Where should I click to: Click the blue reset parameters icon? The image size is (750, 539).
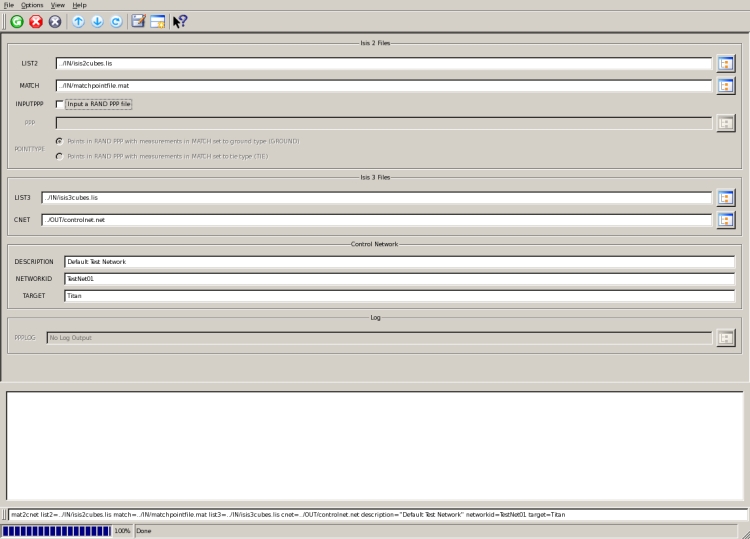(116, 21)
